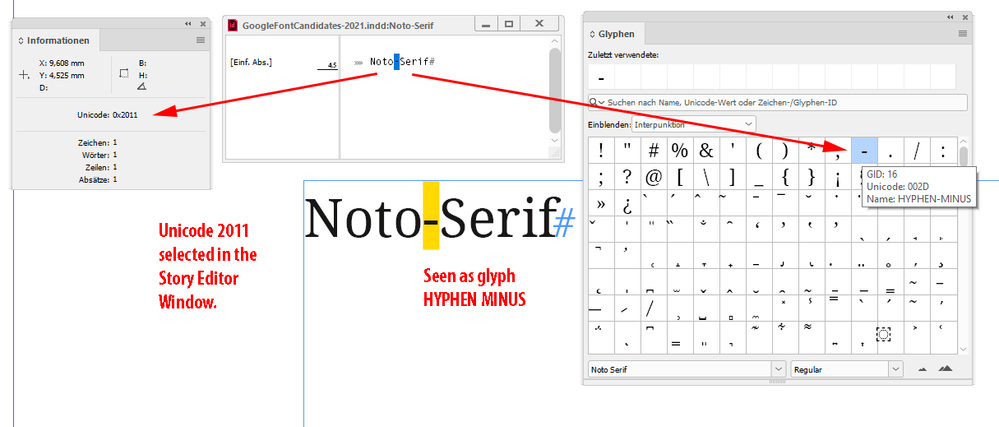Select the at sign @ glyph
This screenshot has height=427, width=999.
coord(654,176)
